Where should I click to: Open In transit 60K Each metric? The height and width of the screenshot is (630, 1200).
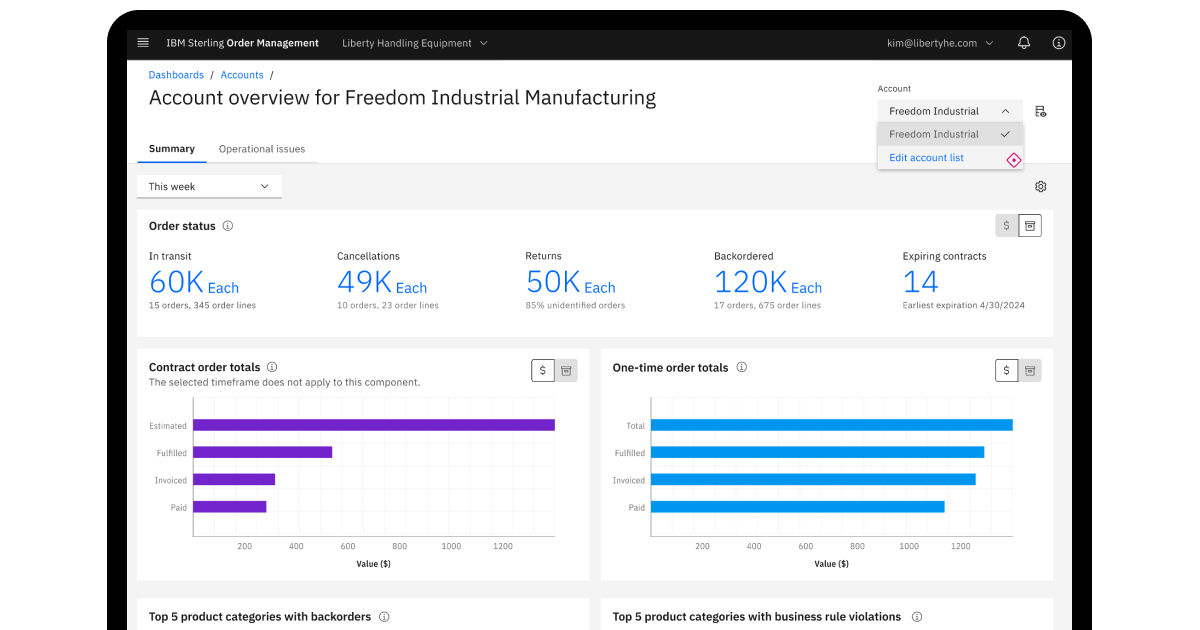point(194,282)
